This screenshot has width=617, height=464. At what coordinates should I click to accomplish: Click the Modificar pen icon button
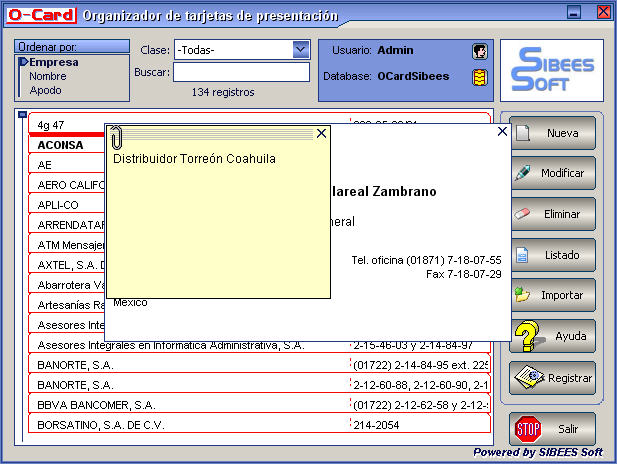coord(552,173)
